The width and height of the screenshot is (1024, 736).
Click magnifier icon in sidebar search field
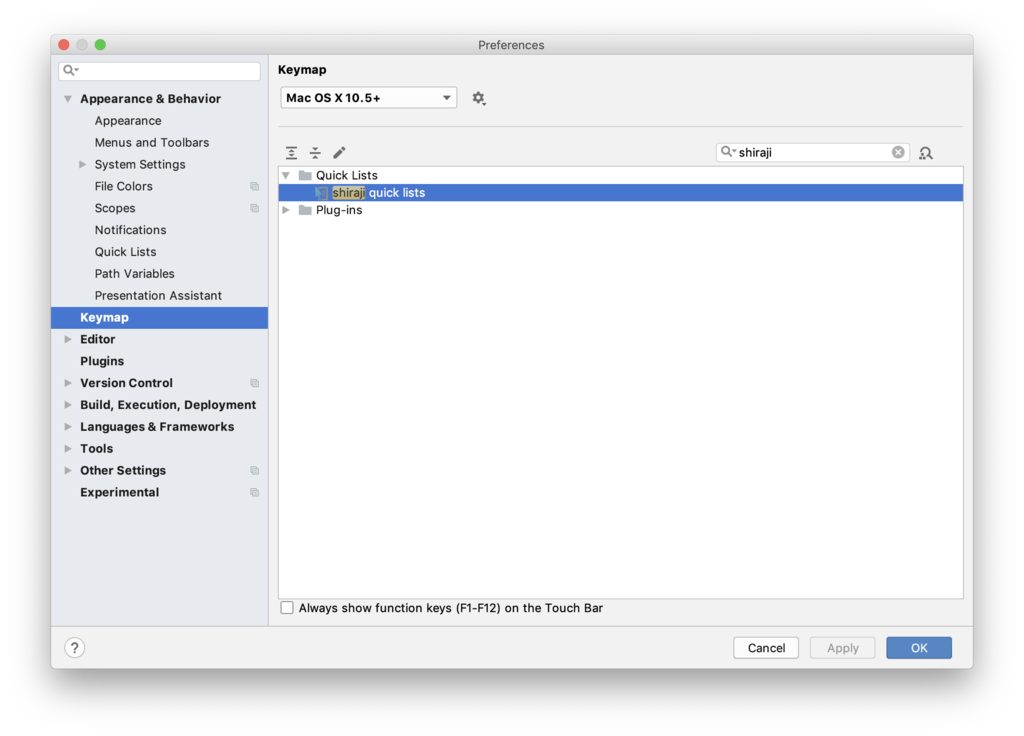[x=70, y=70]
